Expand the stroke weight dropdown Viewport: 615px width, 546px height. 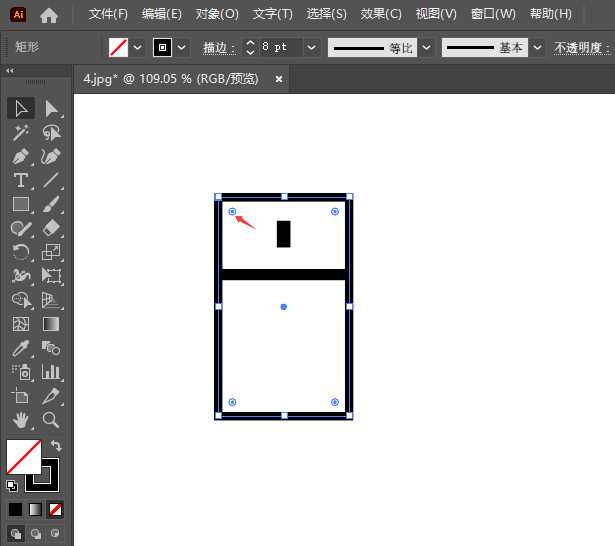312,48
